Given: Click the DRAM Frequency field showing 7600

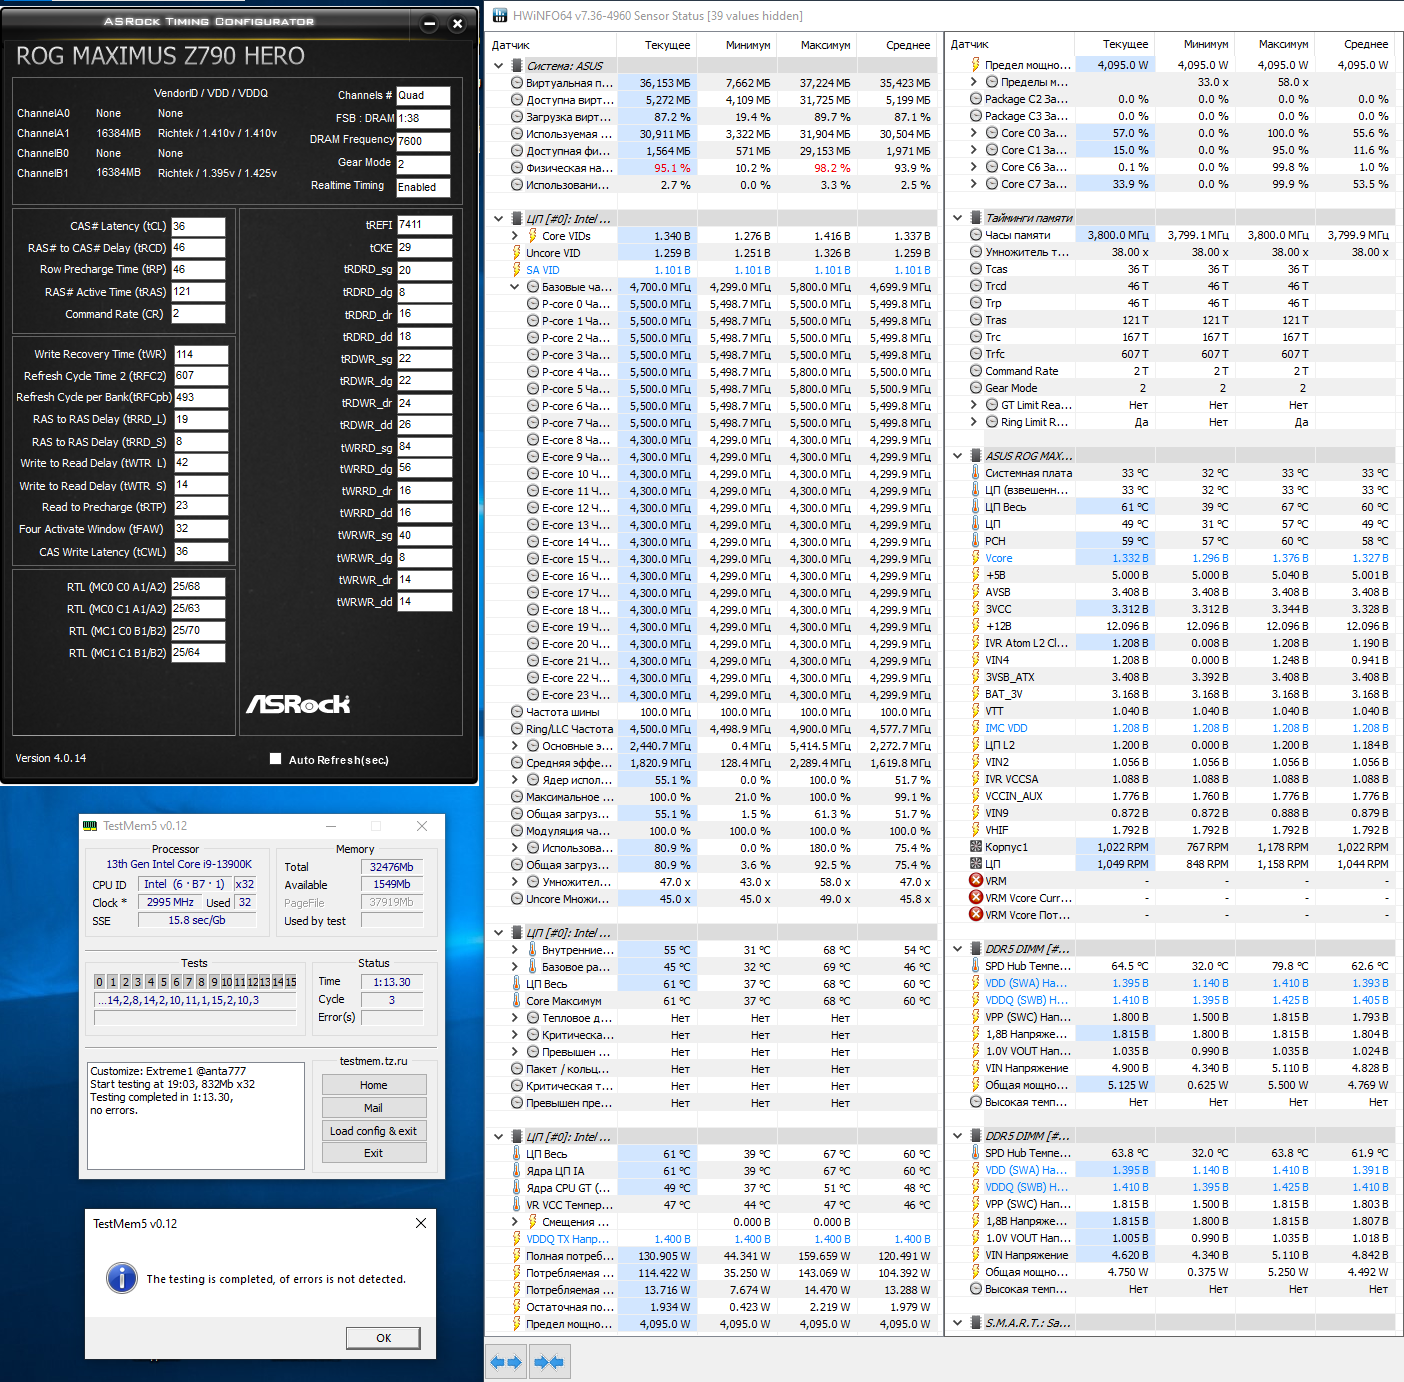Looking at the screenshot, I should pos(424,142).
